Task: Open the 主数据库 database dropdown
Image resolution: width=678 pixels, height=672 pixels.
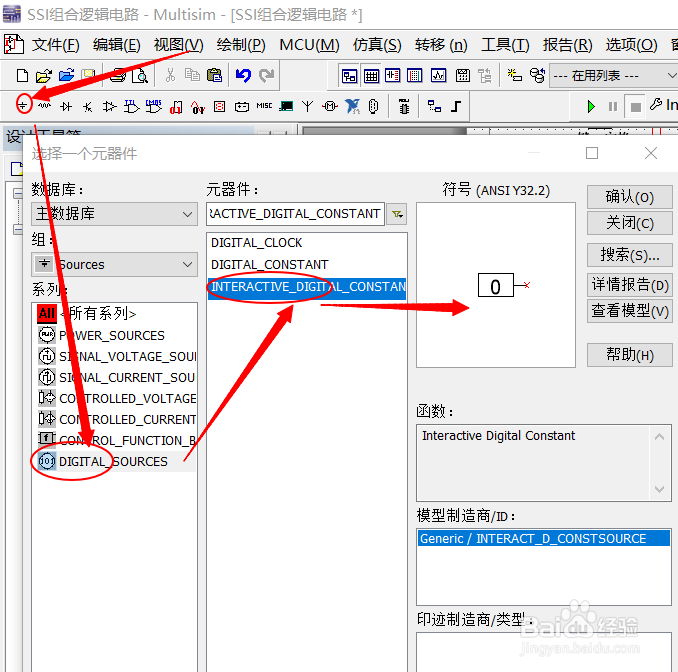Action: click(114, 214)
